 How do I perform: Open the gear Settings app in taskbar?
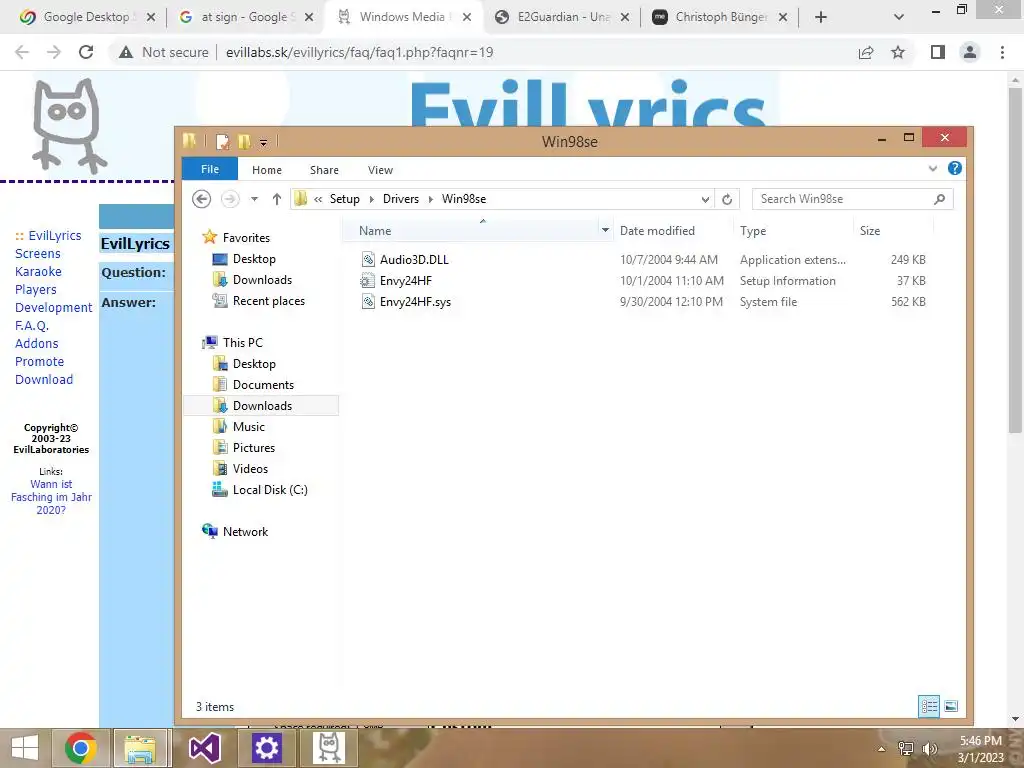(x=266, y=748)
